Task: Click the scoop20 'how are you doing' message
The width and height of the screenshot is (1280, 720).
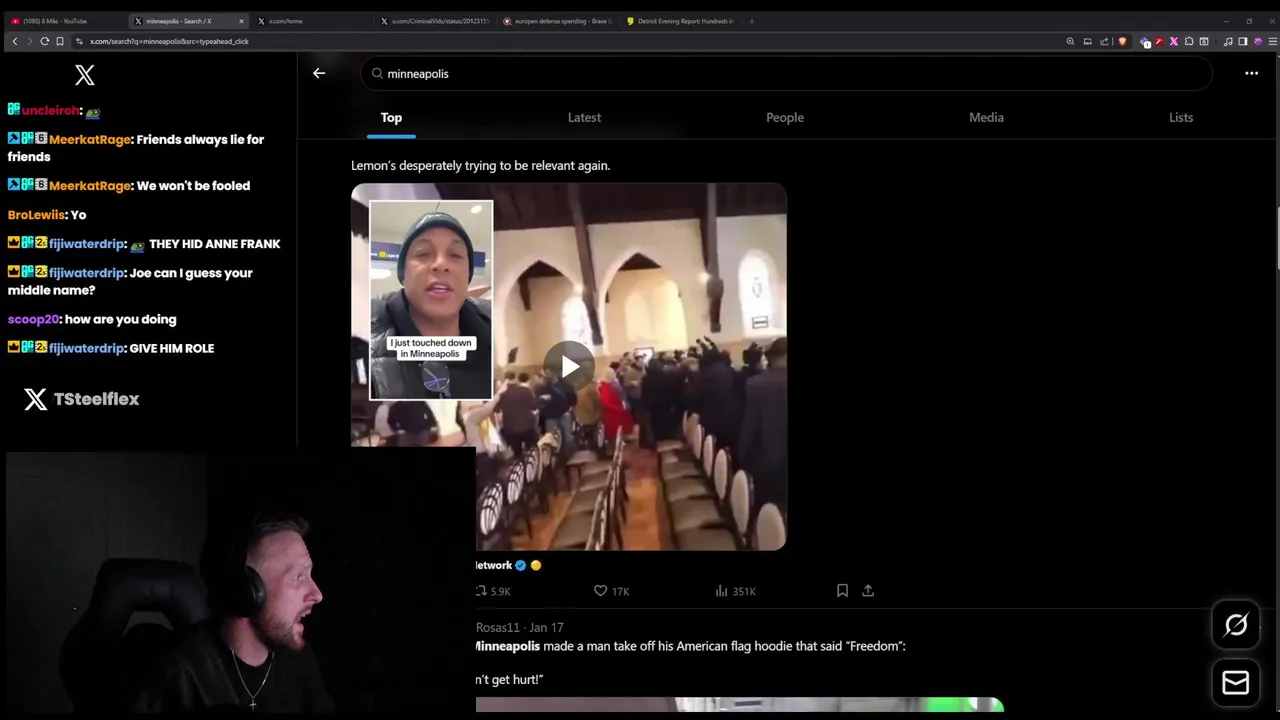Action: tap(92, 319)
